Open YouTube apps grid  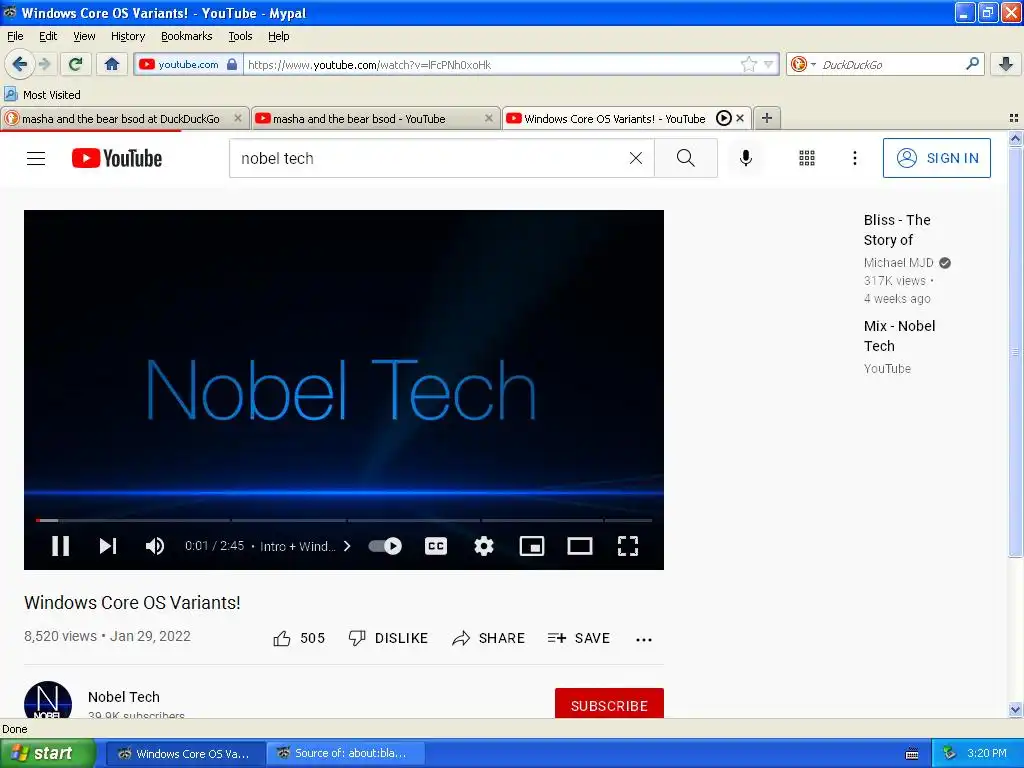[x=807, y=158]
